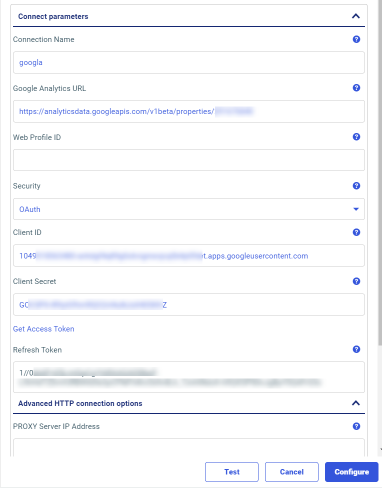Open help for Client ID field
This screenshot has height=488, width=382.
pyautogui.click(x=356, y=232)
